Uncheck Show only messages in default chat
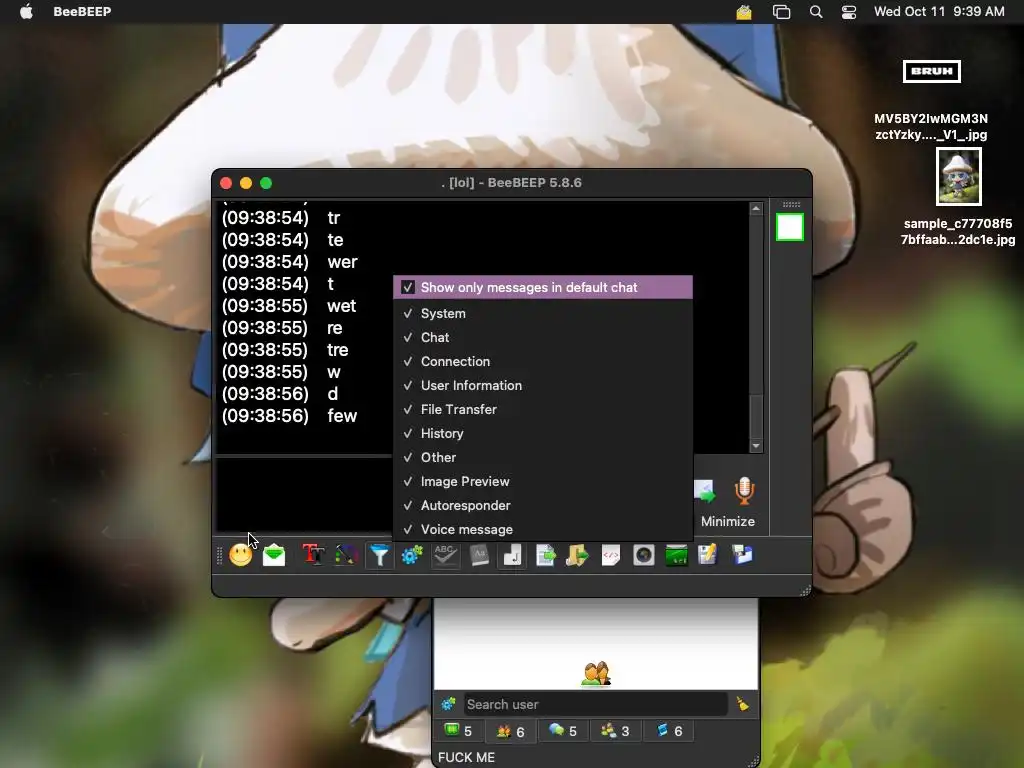Viewport: 1024px width, 768px height. coord(543,287)
